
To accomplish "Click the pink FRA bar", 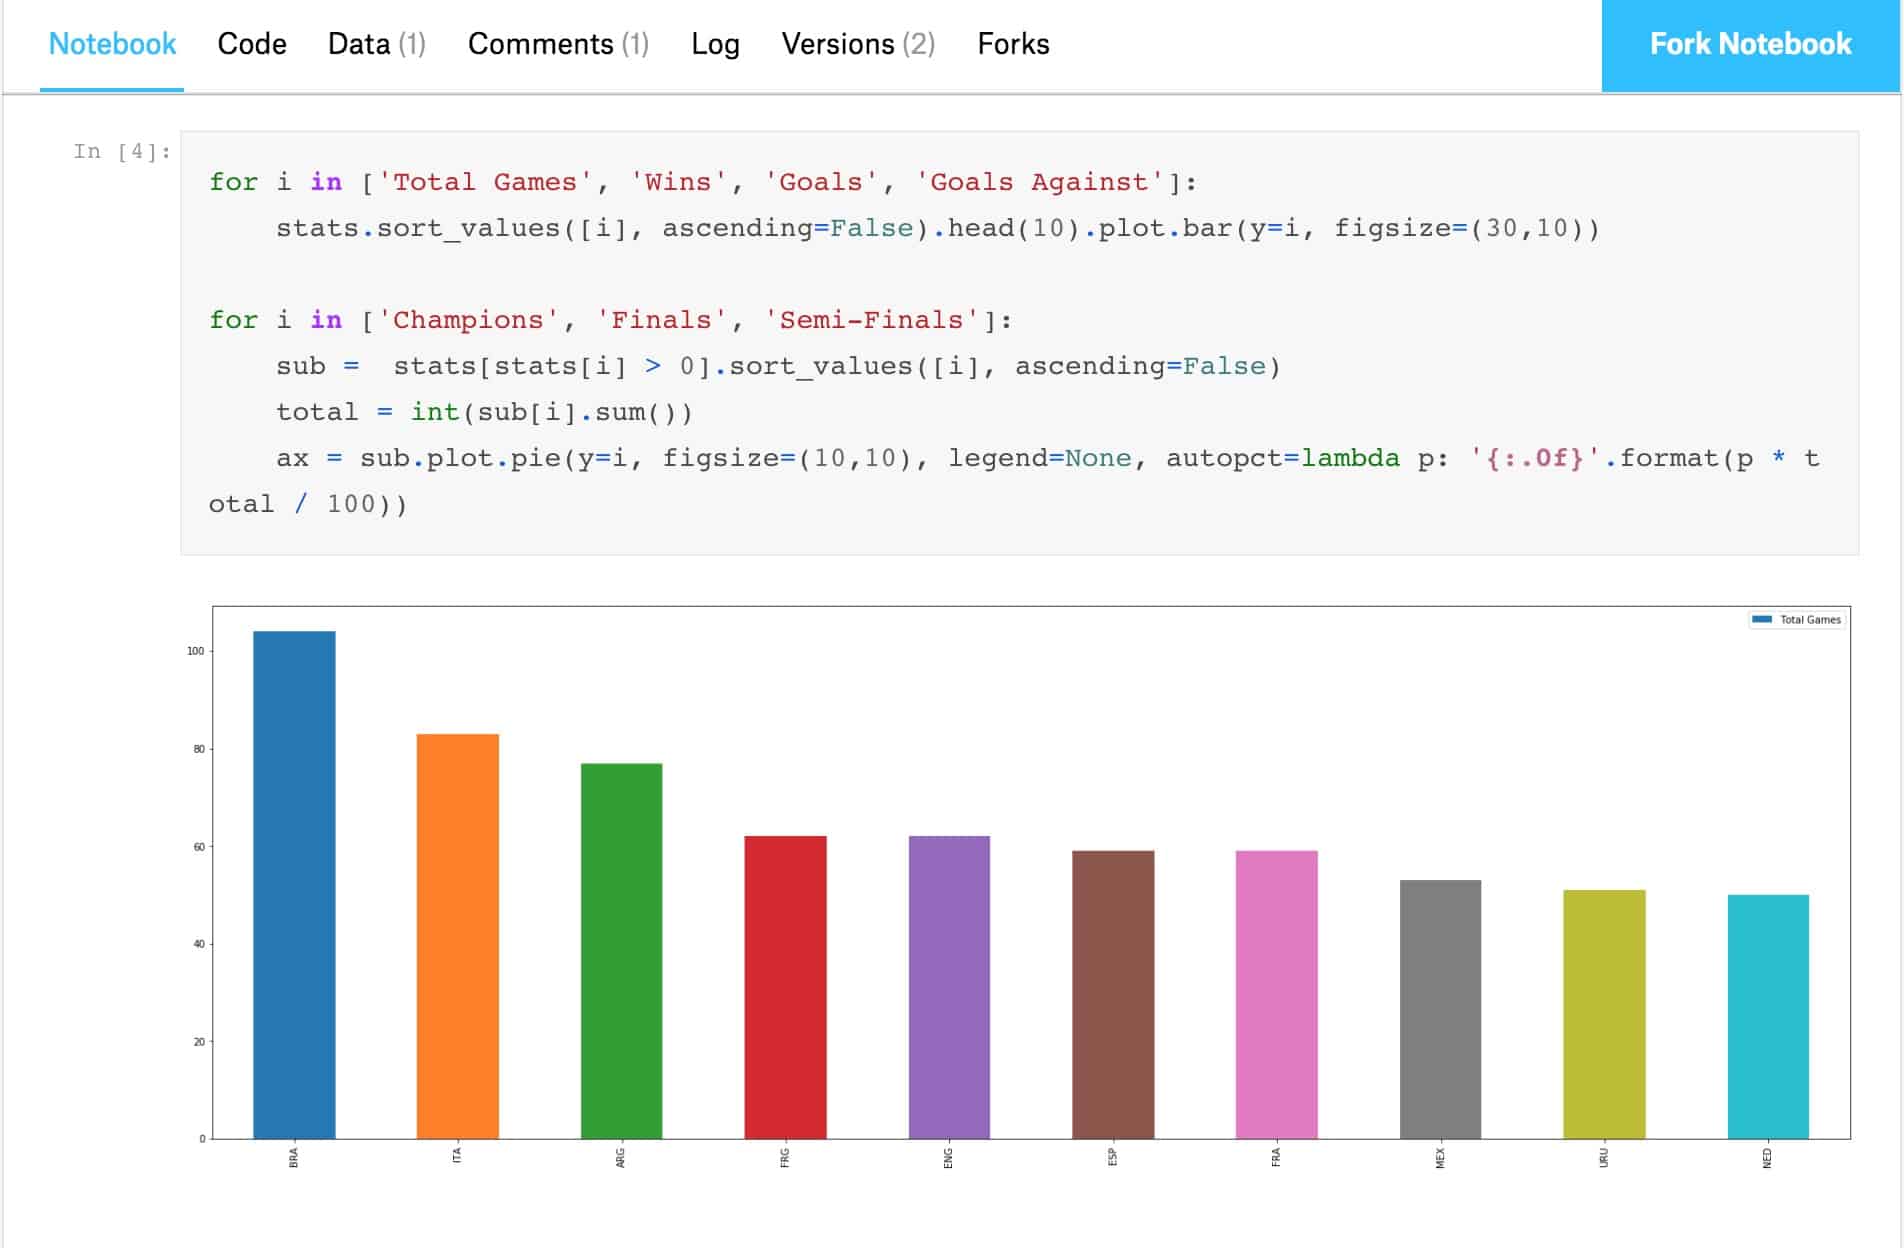I will point(1275,995).
